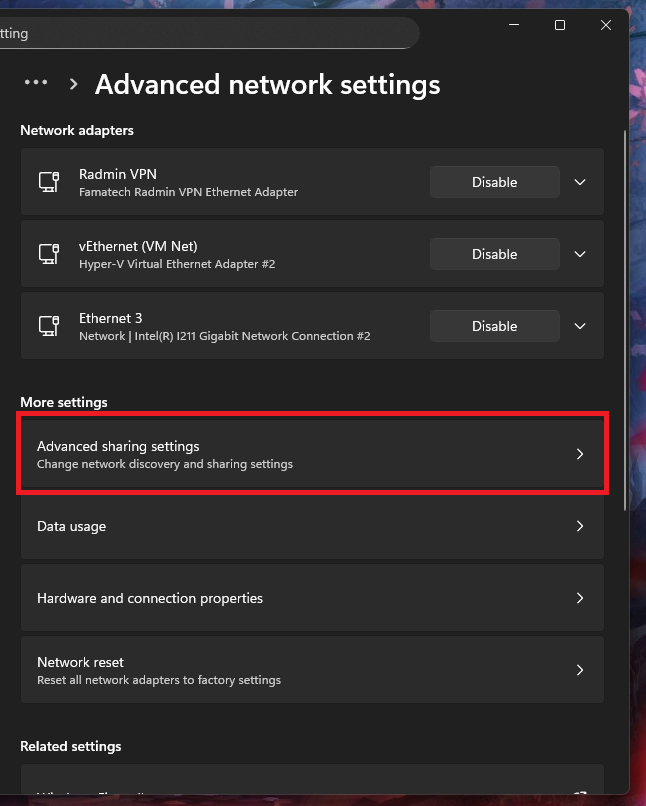Close the Settings window
646x806 pixels.
pyautogui.click(x=606, y=26)
